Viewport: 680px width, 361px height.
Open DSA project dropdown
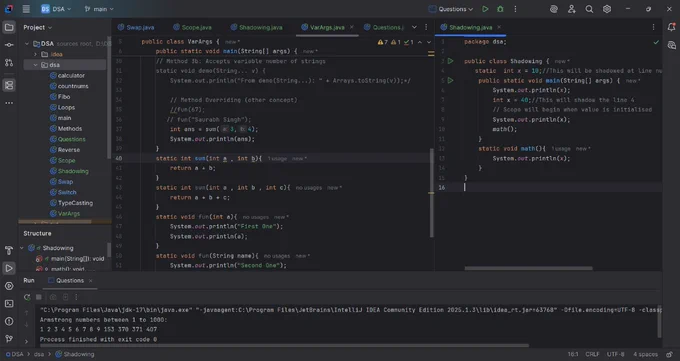[56, 9]
